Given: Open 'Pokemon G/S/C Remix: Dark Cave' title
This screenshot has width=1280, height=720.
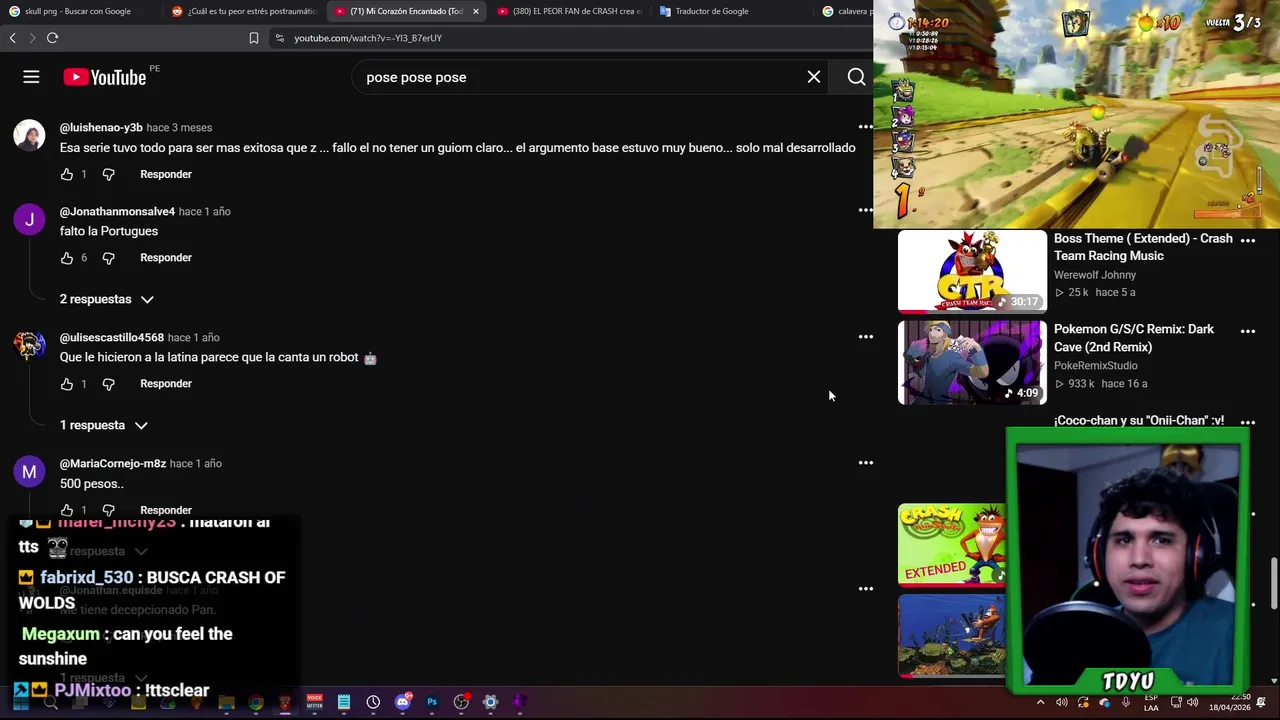Looking at the screenshot, I should pyautogui.click(x=1134, y=338).
